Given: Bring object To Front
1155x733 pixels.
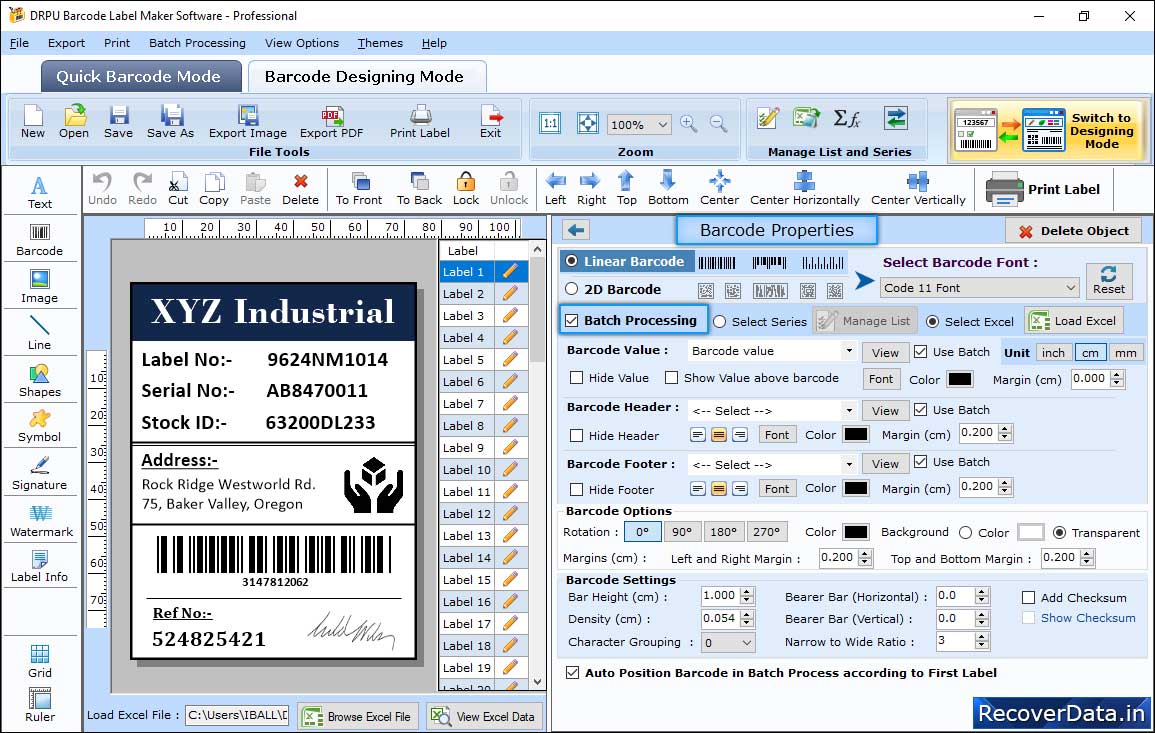Looking at the screenshot, I should tap(359, 189).
